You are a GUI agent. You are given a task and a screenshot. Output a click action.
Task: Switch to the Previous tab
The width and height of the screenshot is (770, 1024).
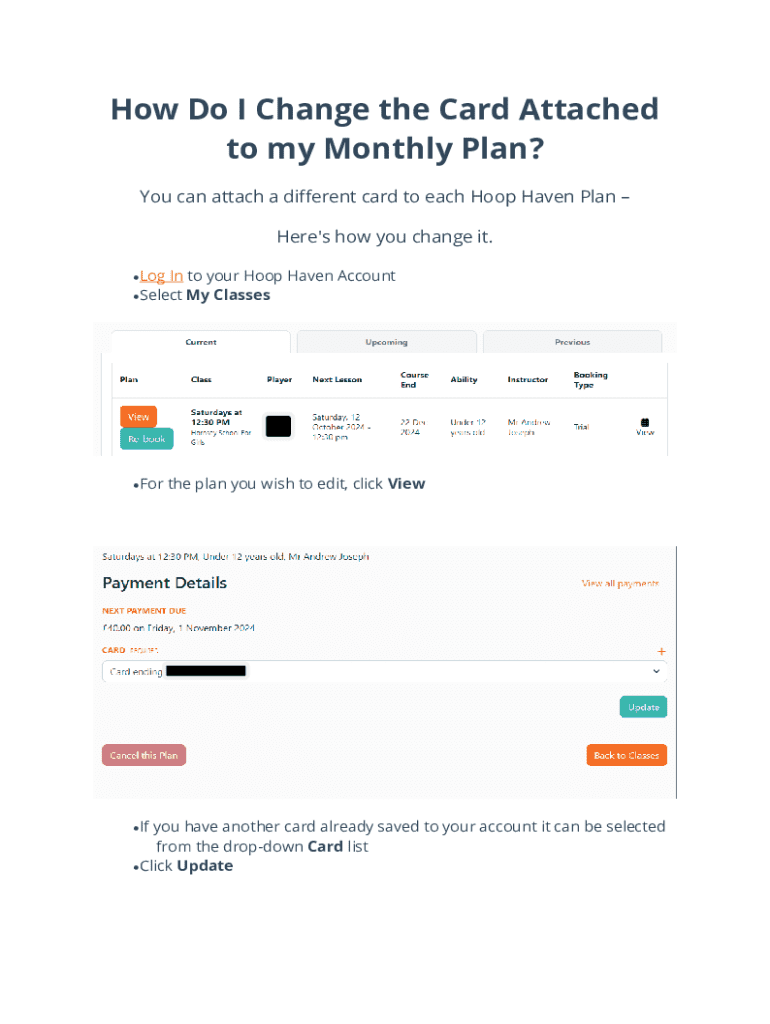point(572,342)
